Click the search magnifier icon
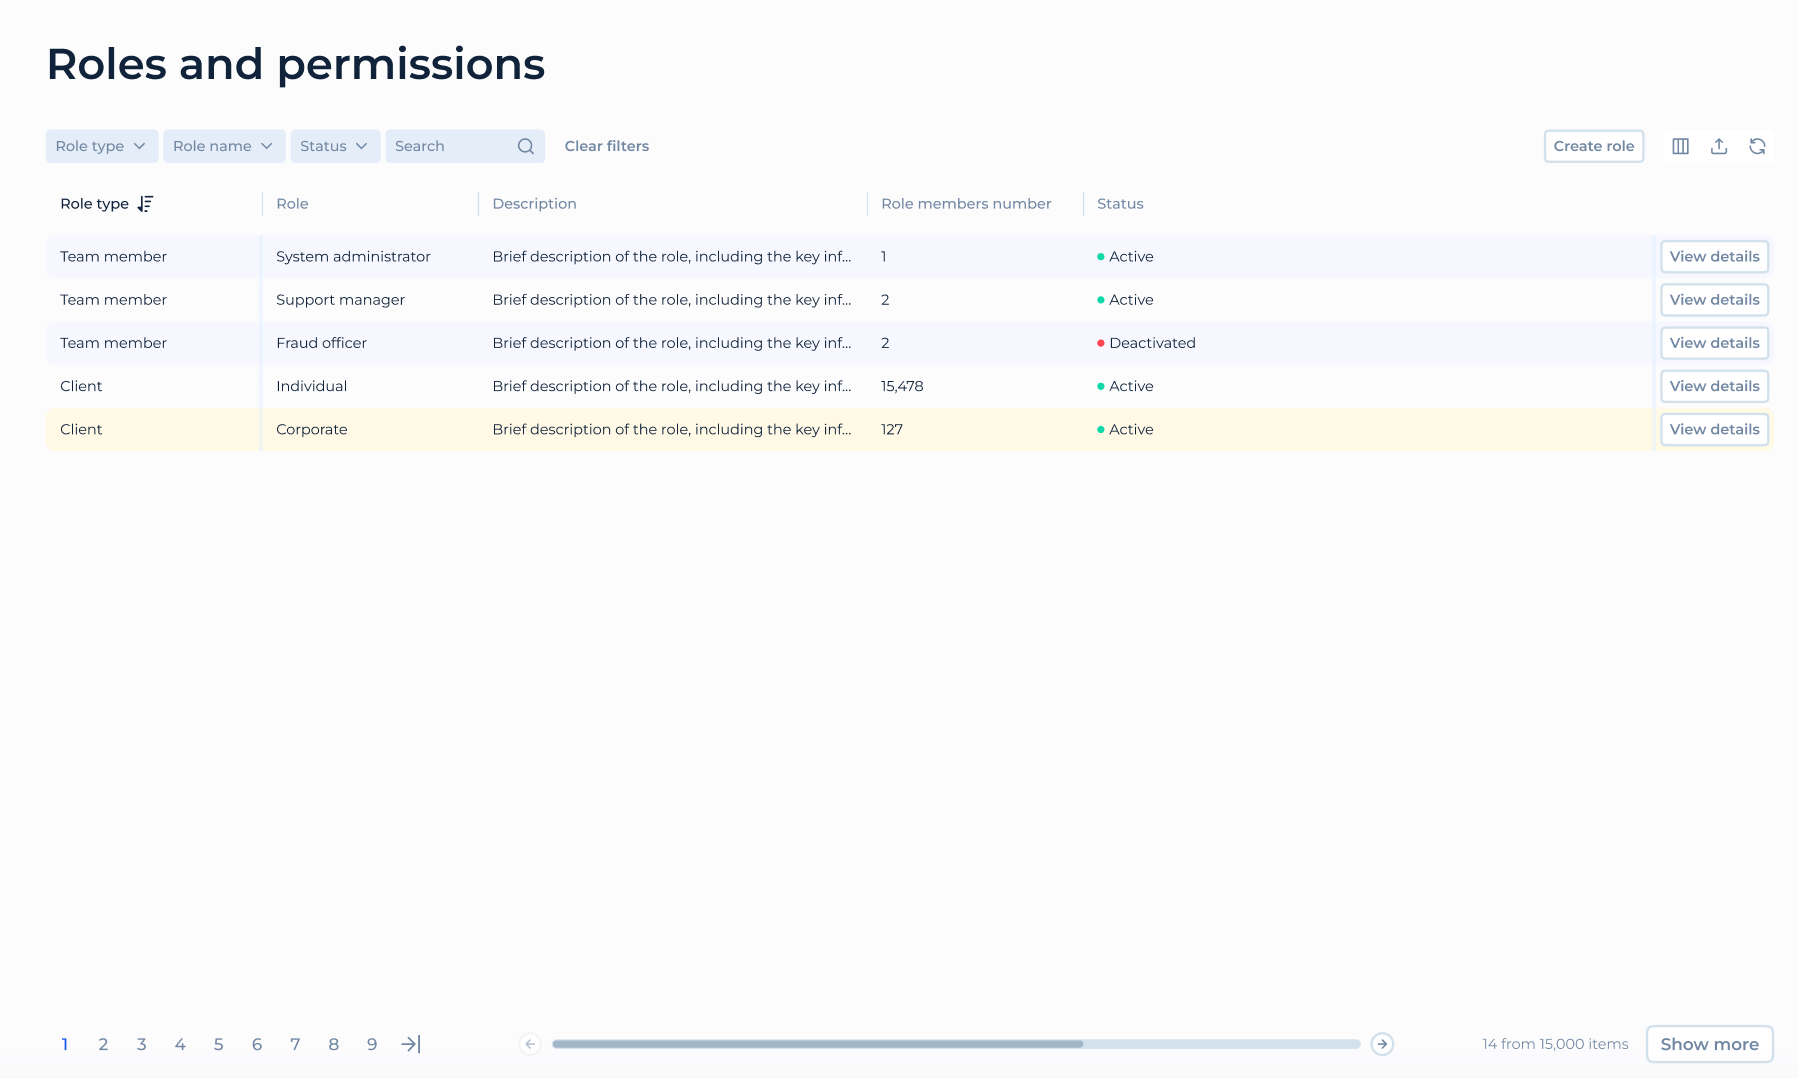This screenshot has height=1078, width=1798. pyautogui.click(x=524, y=146)
